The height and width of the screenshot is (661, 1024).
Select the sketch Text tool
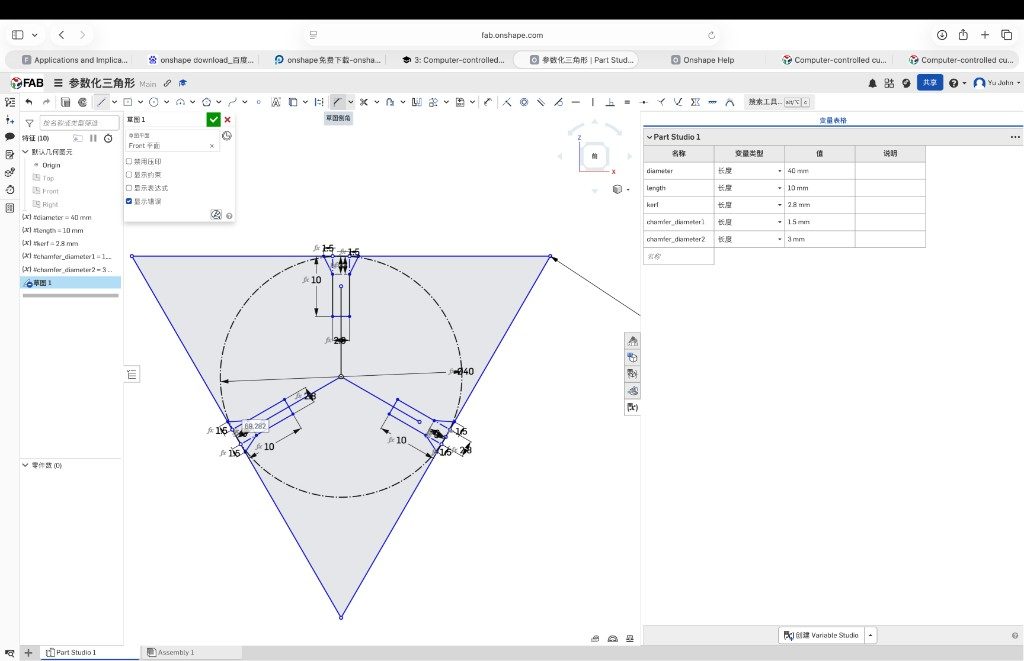(x=276, y=102)
